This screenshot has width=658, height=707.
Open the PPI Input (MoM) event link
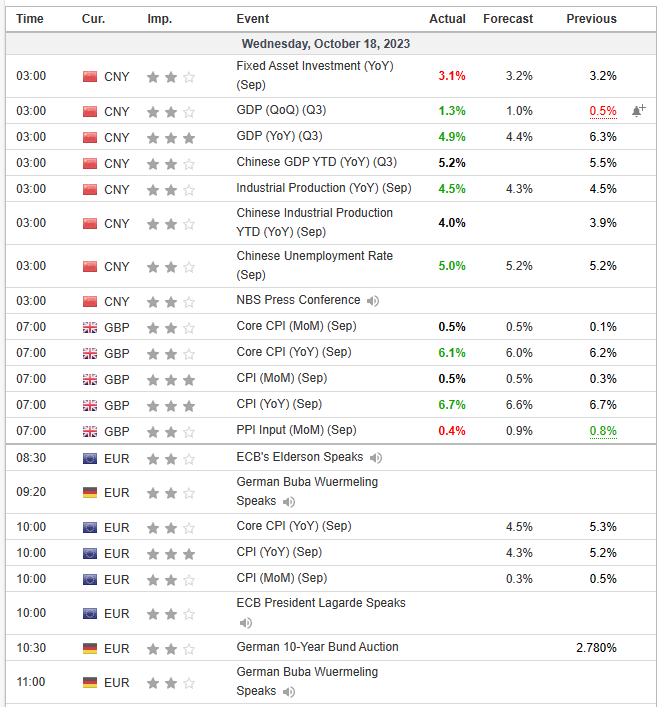pyautogui.click(x=296, y=430)
